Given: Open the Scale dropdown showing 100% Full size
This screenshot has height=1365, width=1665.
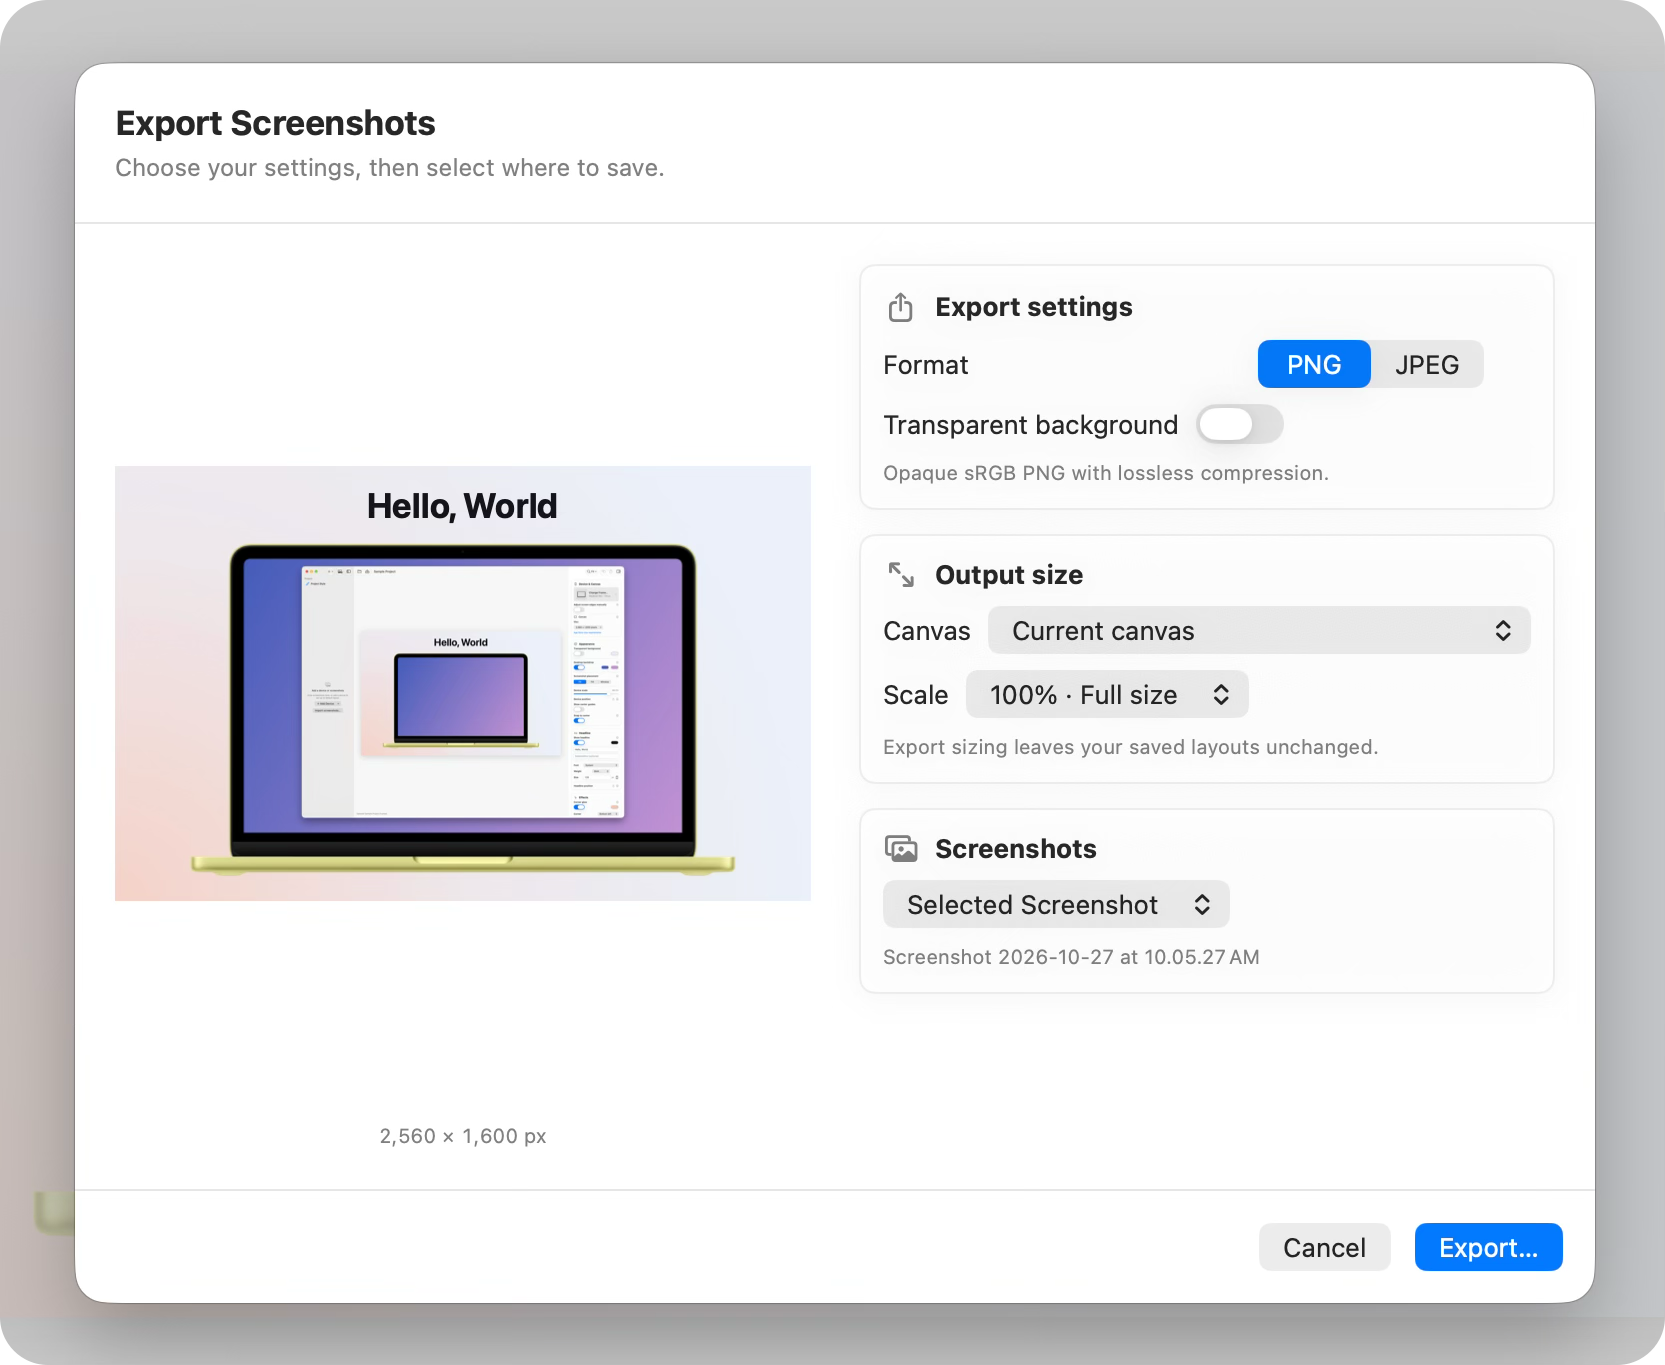Looking at the screenshot, I should click(1107, 695).
